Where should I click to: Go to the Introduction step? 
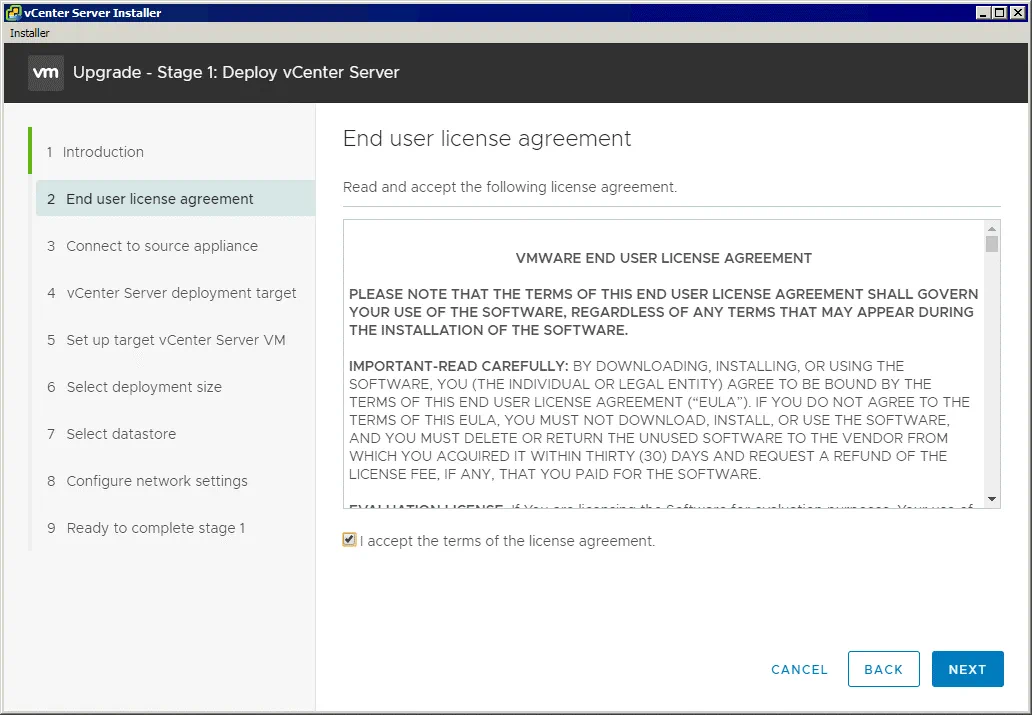(103, 152)
